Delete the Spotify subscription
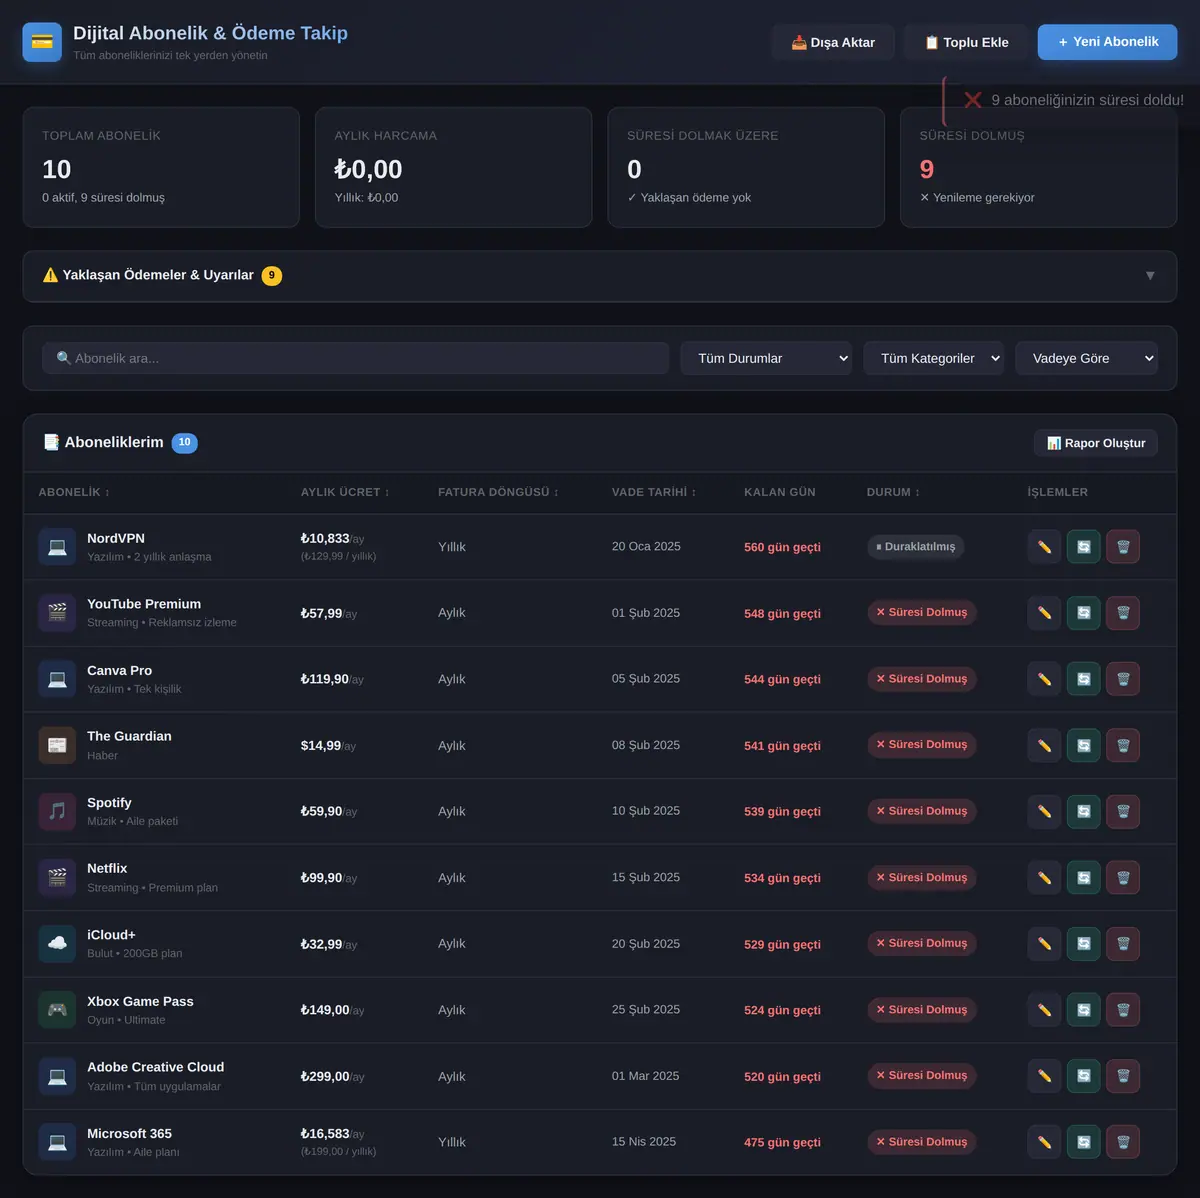Viewport: 1200px width, 1198px height. tap(1123, 811)
